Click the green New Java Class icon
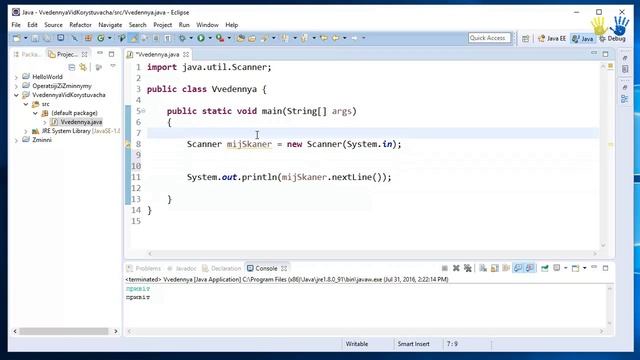The image size is (640, 360). 100,38
